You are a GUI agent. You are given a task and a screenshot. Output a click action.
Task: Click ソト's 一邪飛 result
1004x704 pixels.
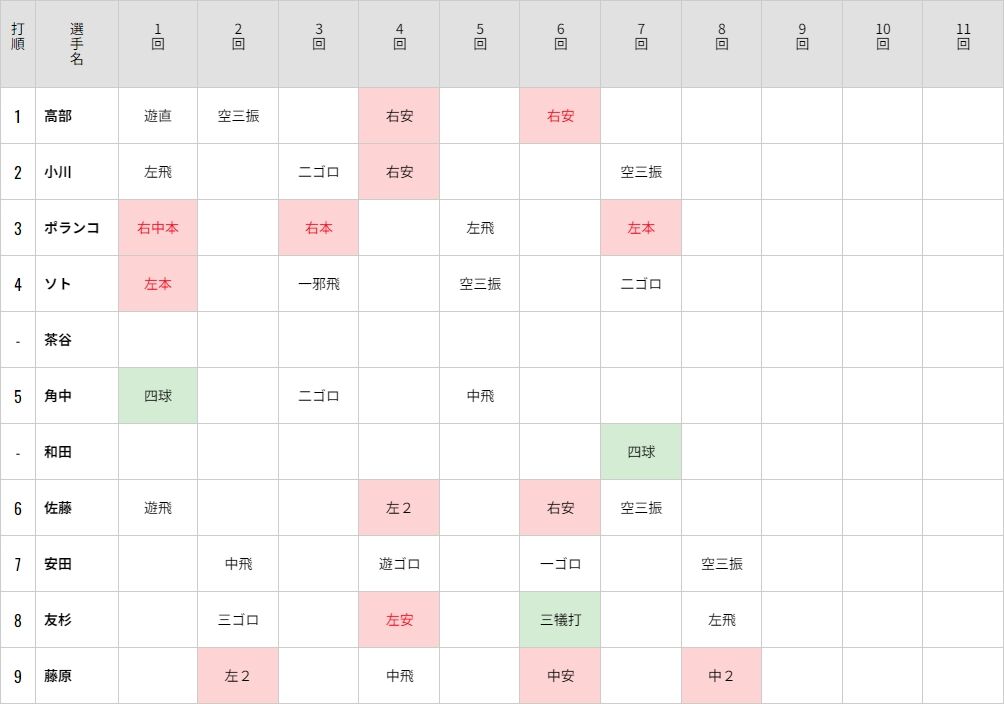click(x=318, y=284)
